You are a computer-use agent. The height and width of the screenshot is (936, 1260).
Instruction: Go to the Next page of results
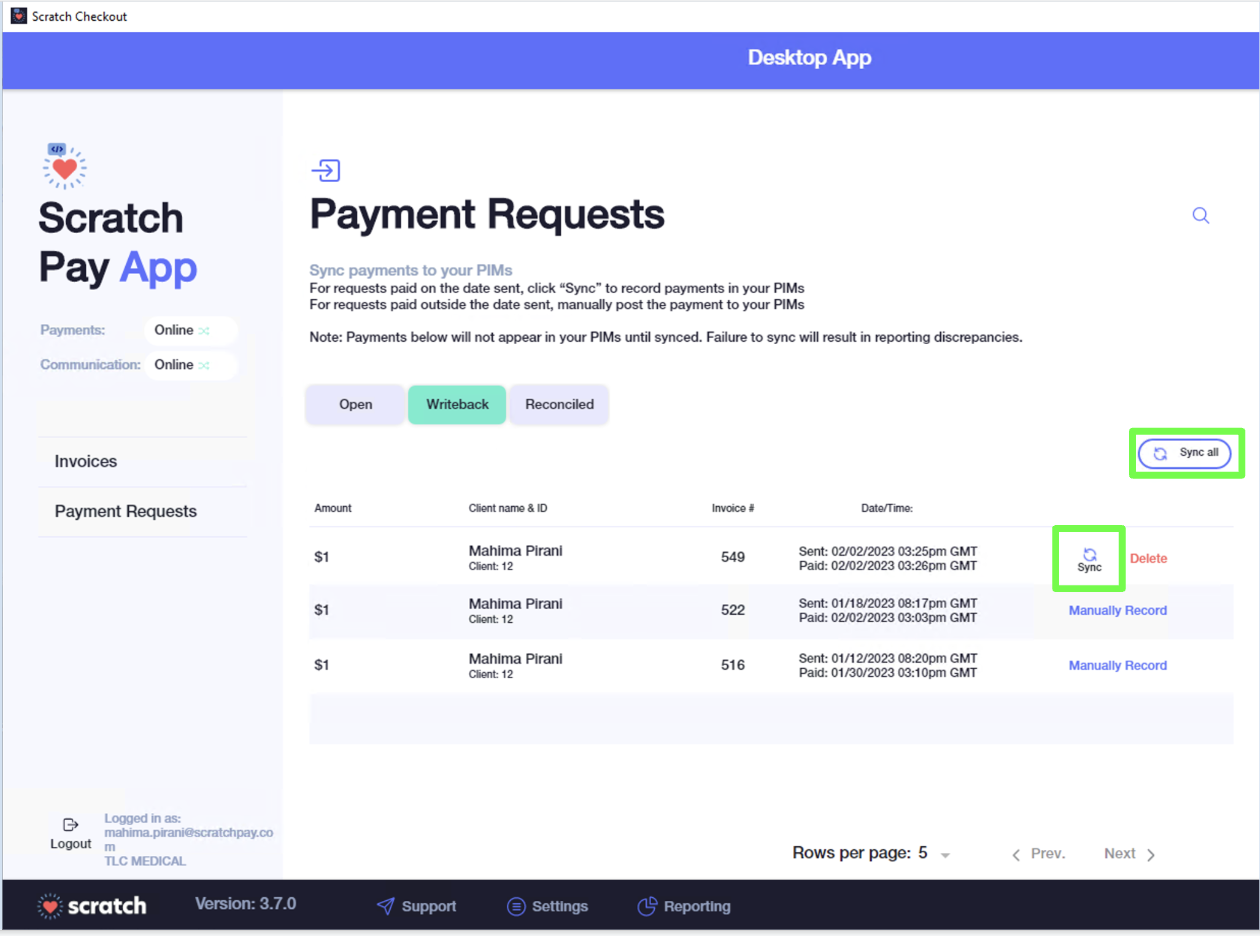click(1130, 854)
